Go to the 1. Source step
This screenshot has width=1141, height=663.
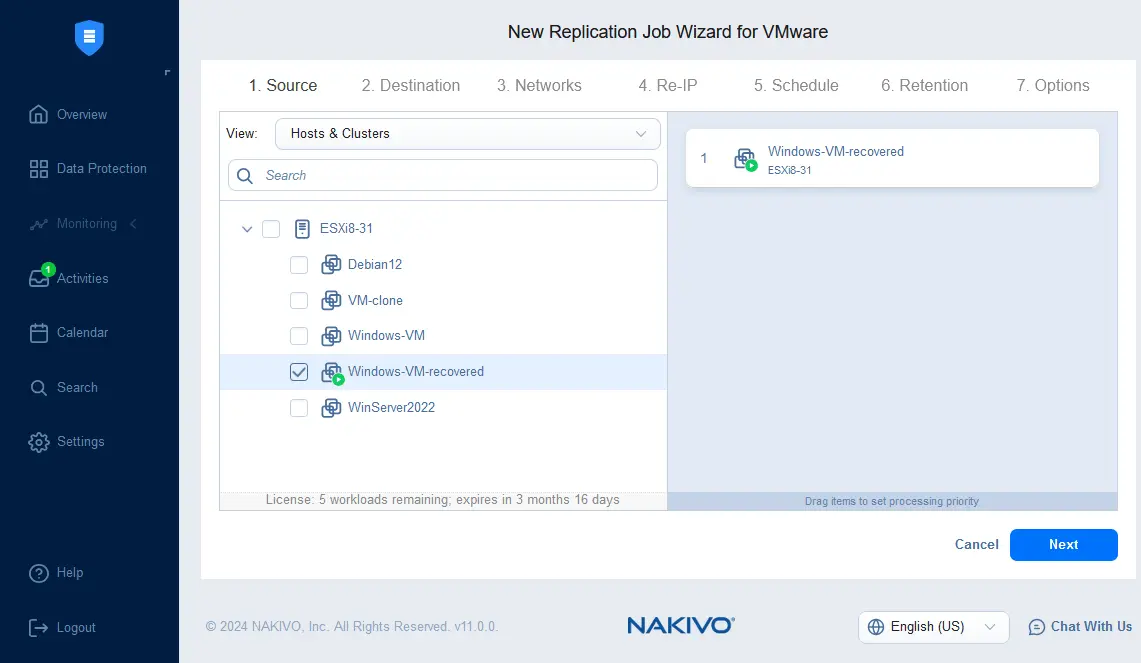283,85
